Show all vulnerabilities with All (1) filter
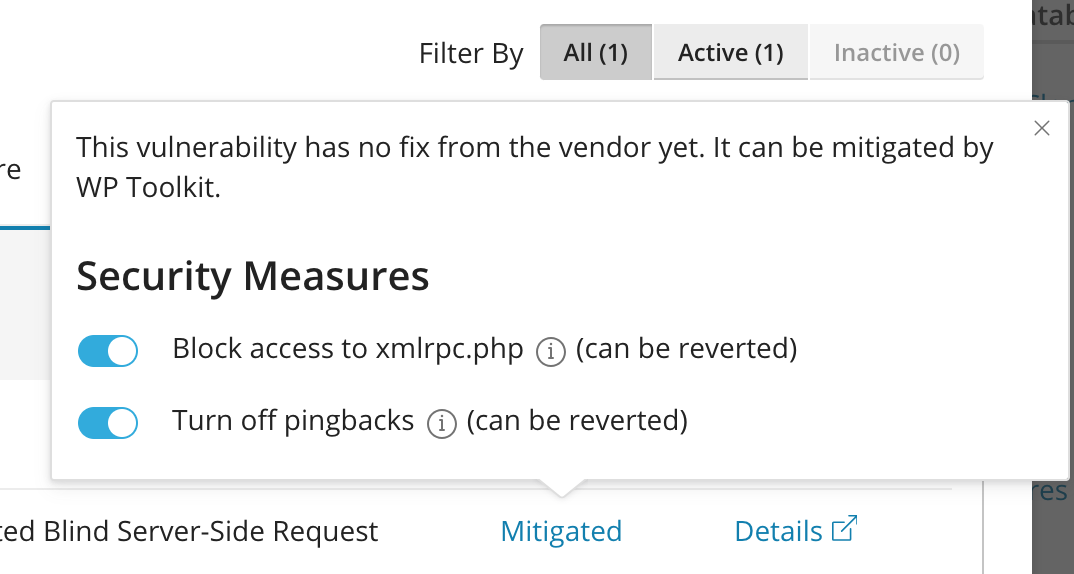This screenshot has width=1074, height=574. tap(596, 52)
